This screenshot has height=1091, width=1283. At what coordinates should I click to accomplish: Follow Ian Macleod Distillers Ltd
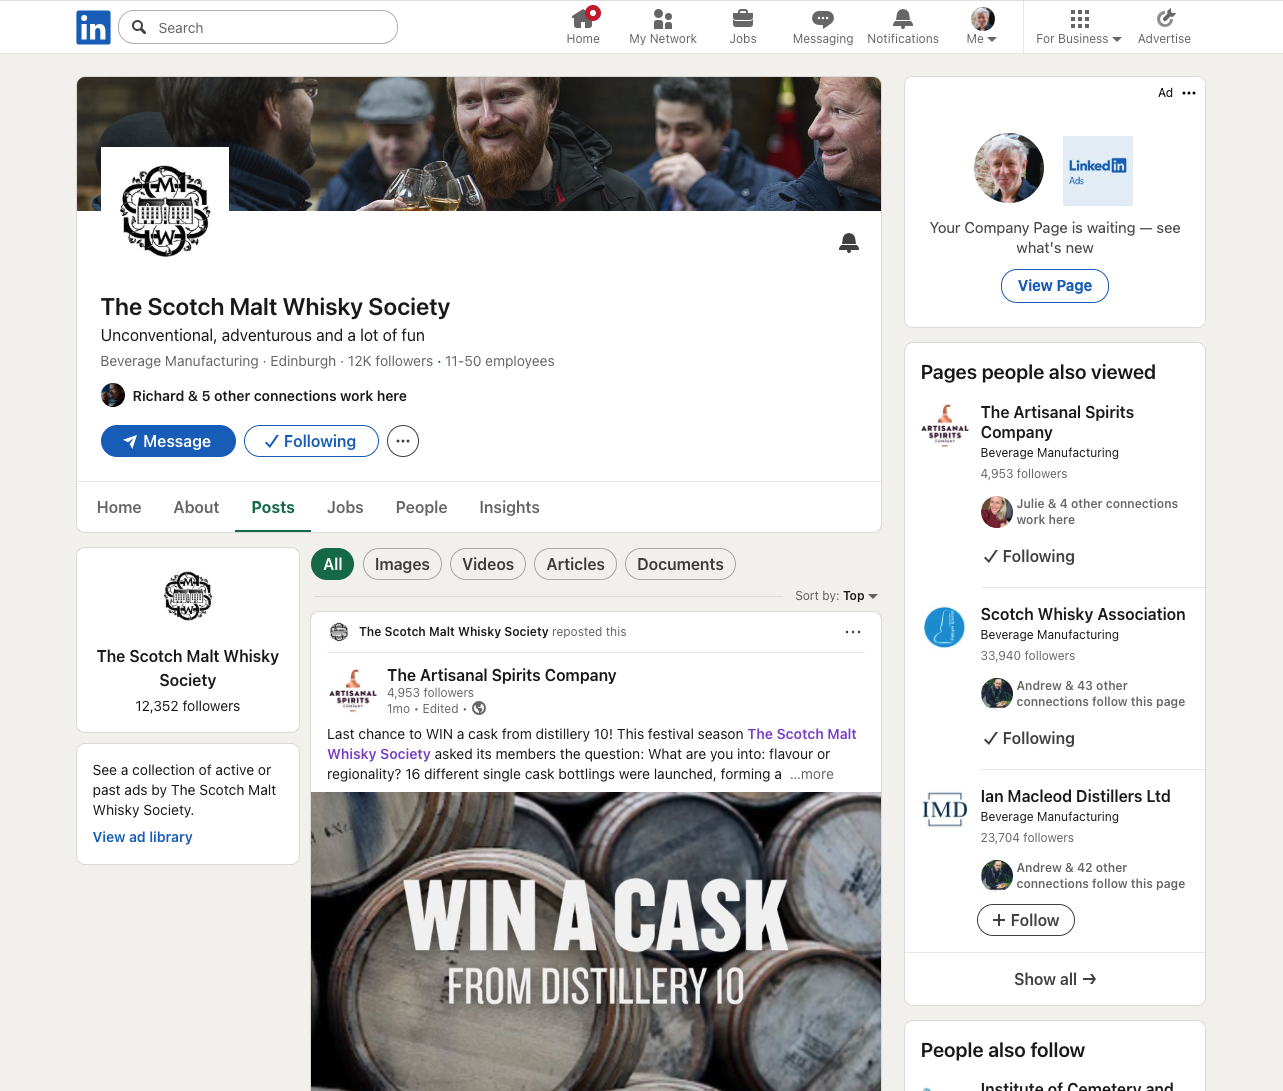[1026, 920]
